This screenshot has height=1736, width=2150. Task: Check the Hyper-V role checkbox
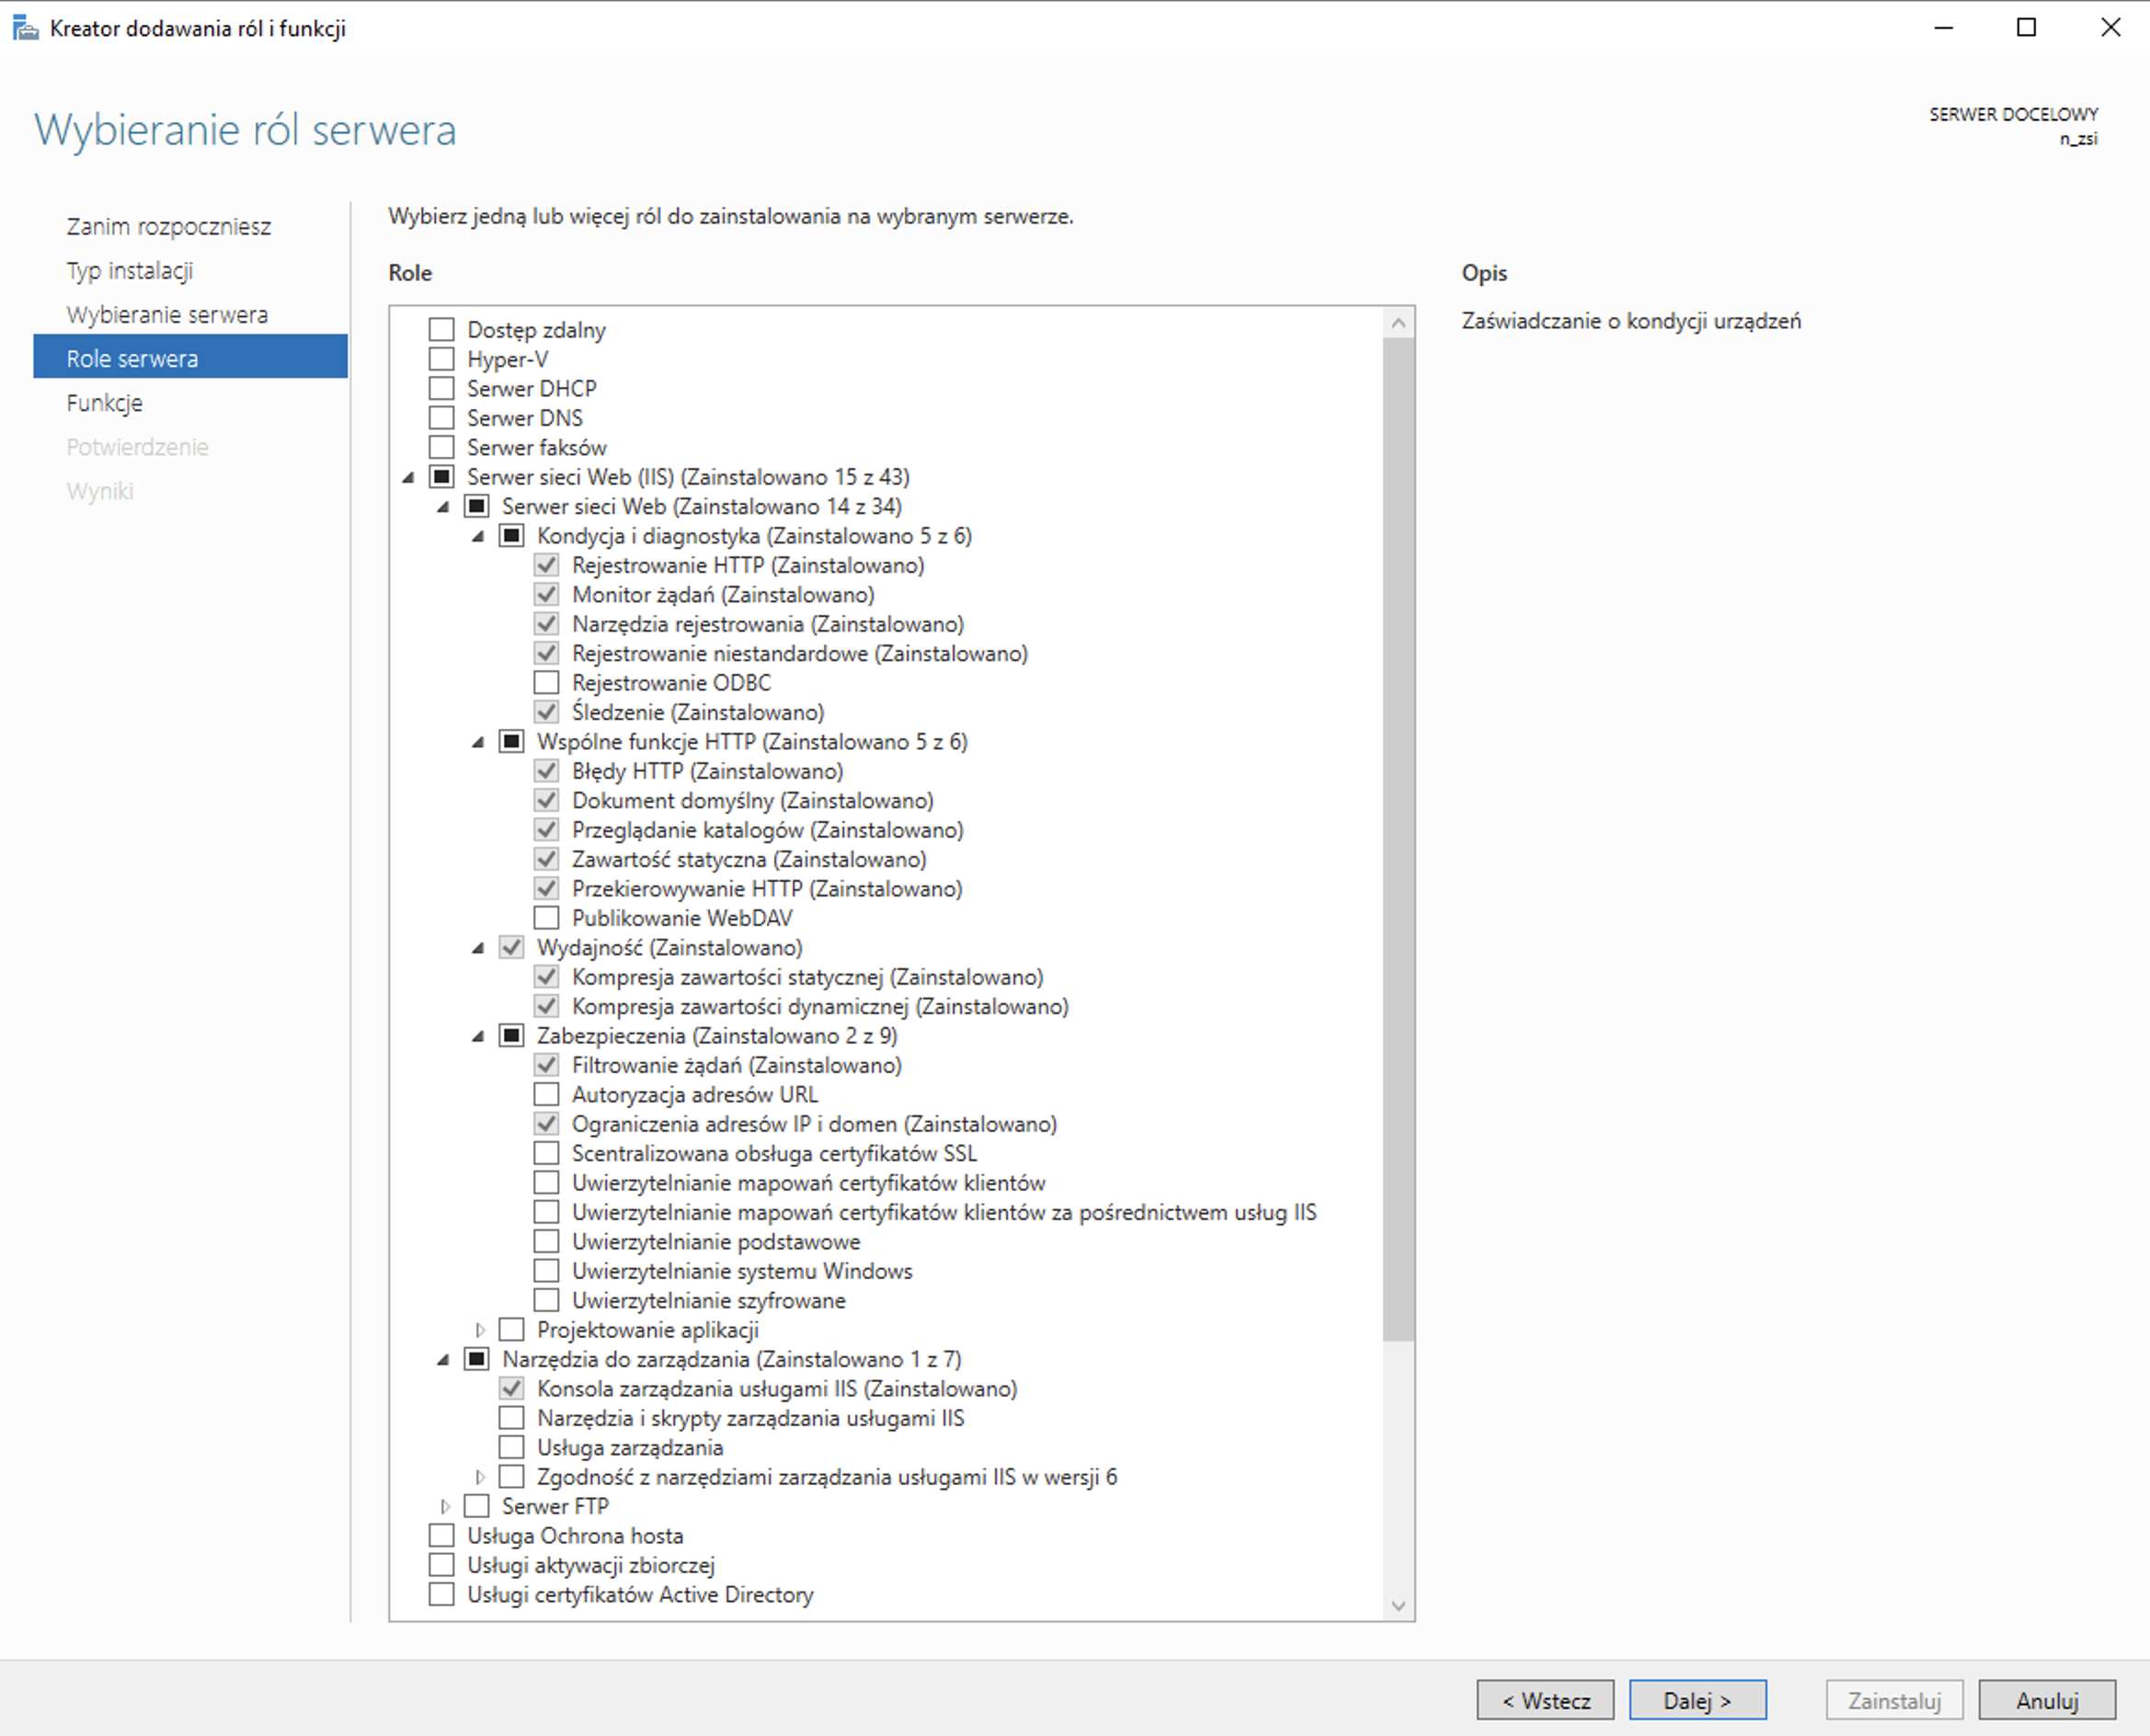point(441,359)
